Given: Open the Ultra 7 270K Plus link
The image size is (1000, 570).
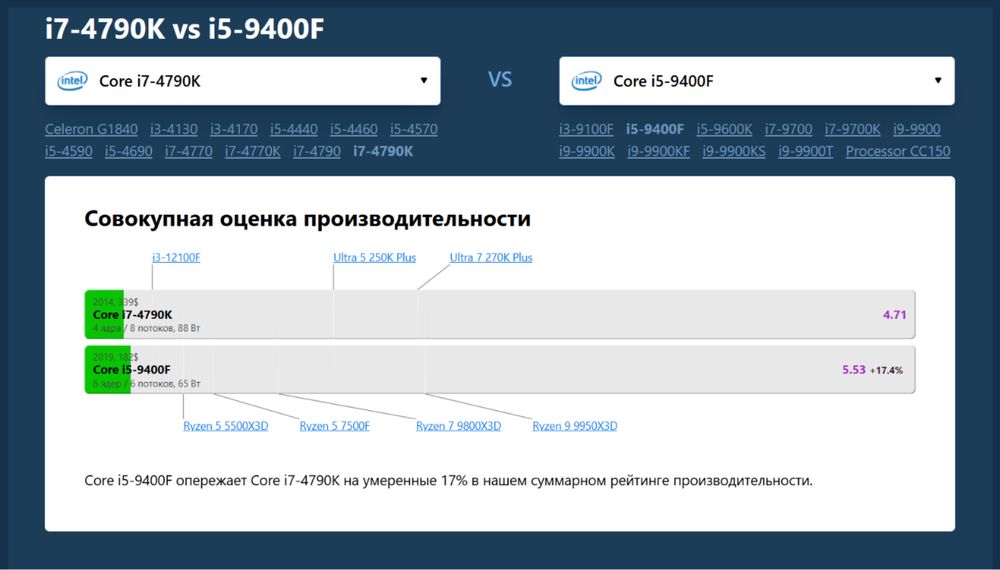Looking at the screenshot, I should click(x=491, y=258).
